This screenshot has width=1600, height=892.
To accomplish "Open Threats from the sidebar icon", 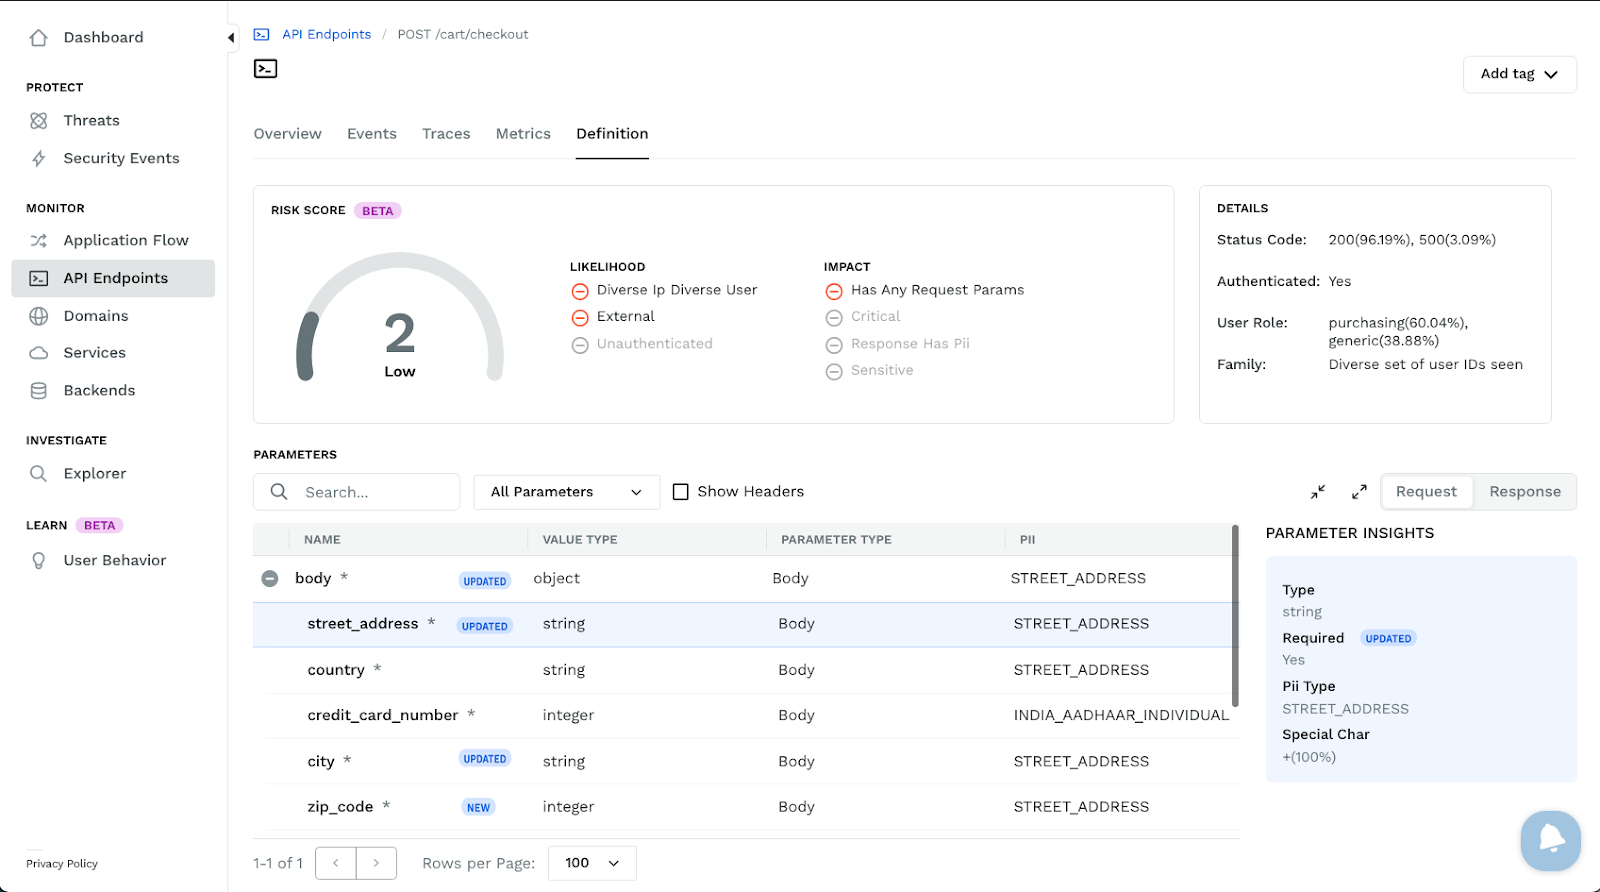I will click(39, 121).
